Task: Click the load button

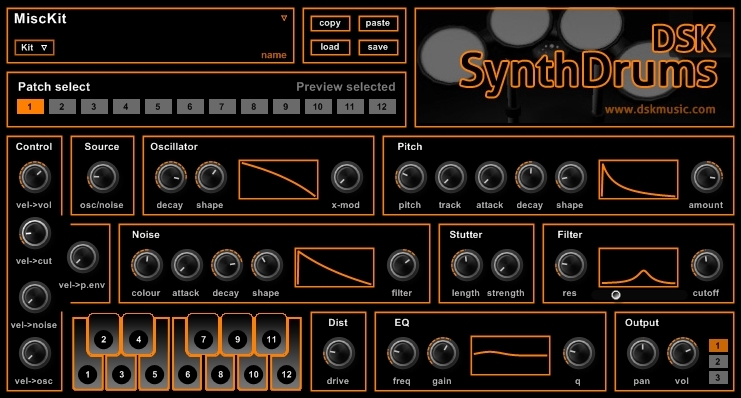Action: tap(330, 47)
